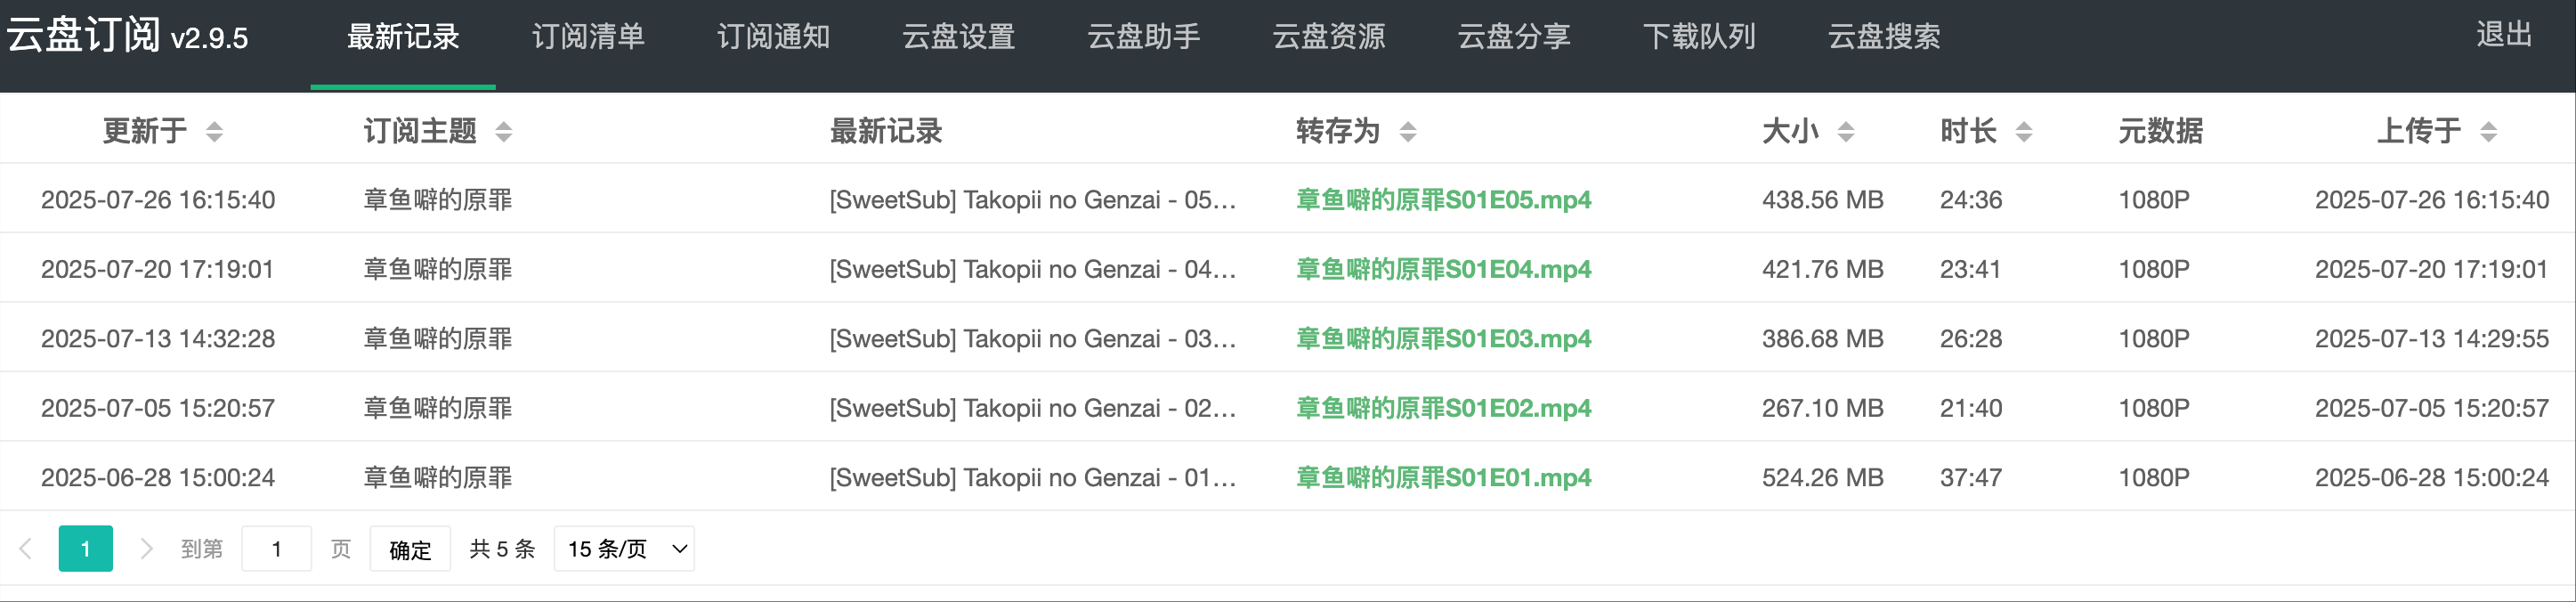Log out via 退出 link
This screenshot has width=2576, height=602.
[2504, 35]
